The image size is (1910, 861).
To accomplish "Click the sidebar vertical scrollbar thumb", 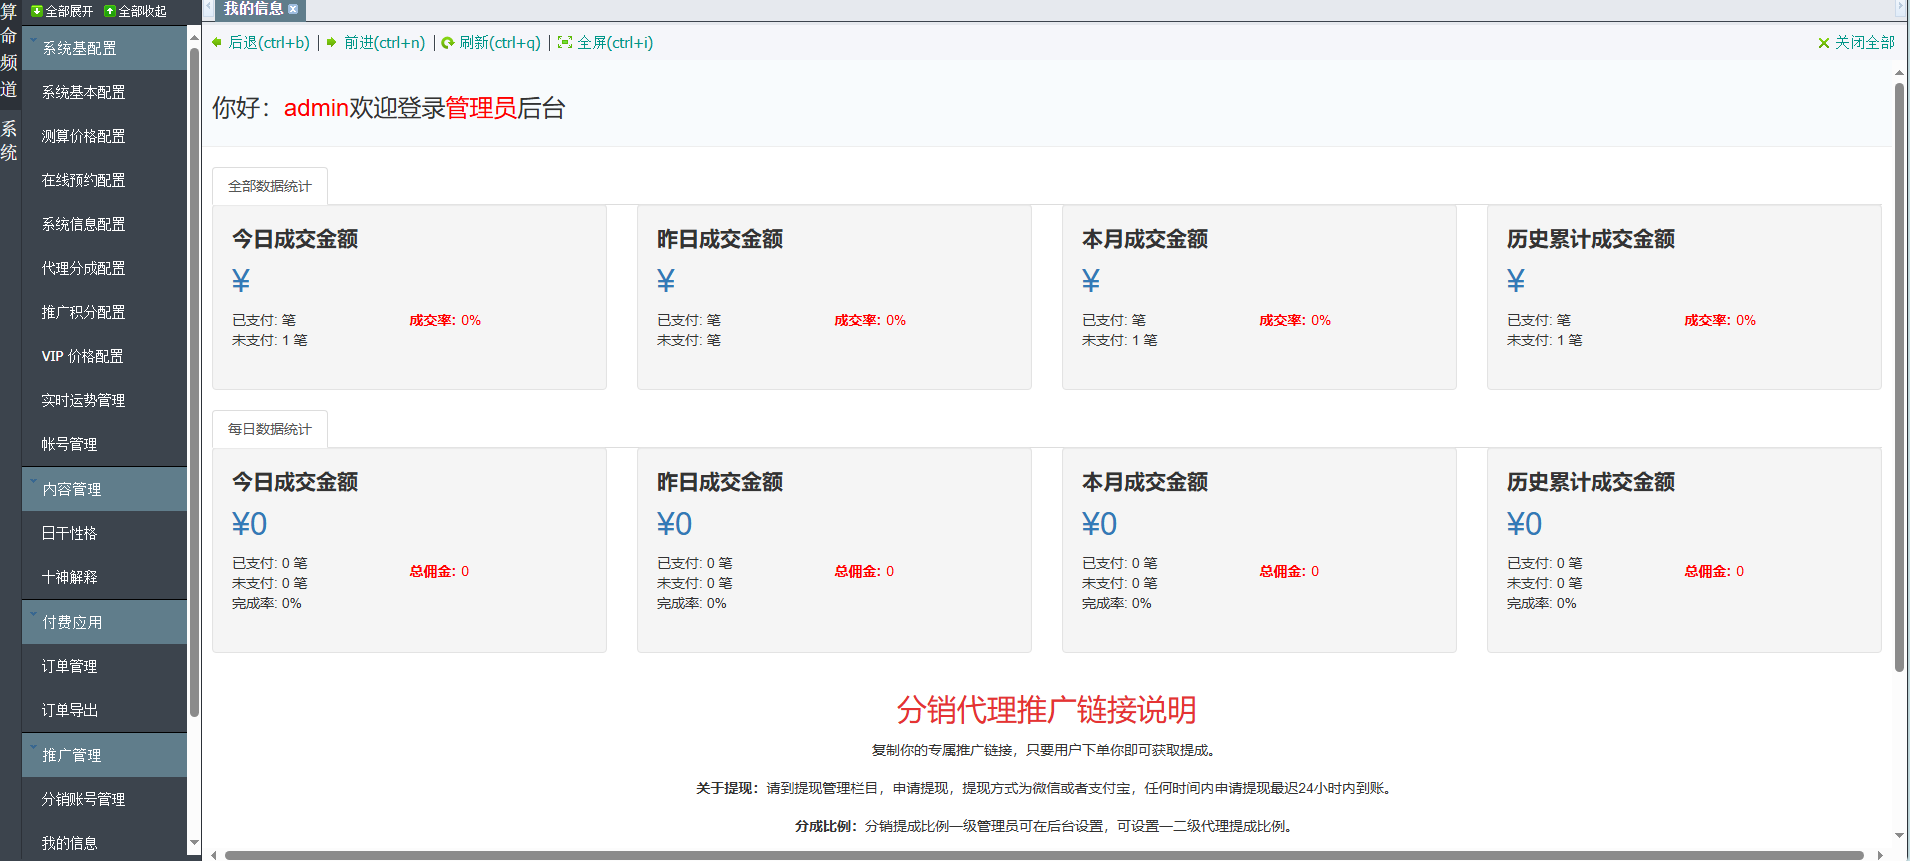I will point(194,380).
